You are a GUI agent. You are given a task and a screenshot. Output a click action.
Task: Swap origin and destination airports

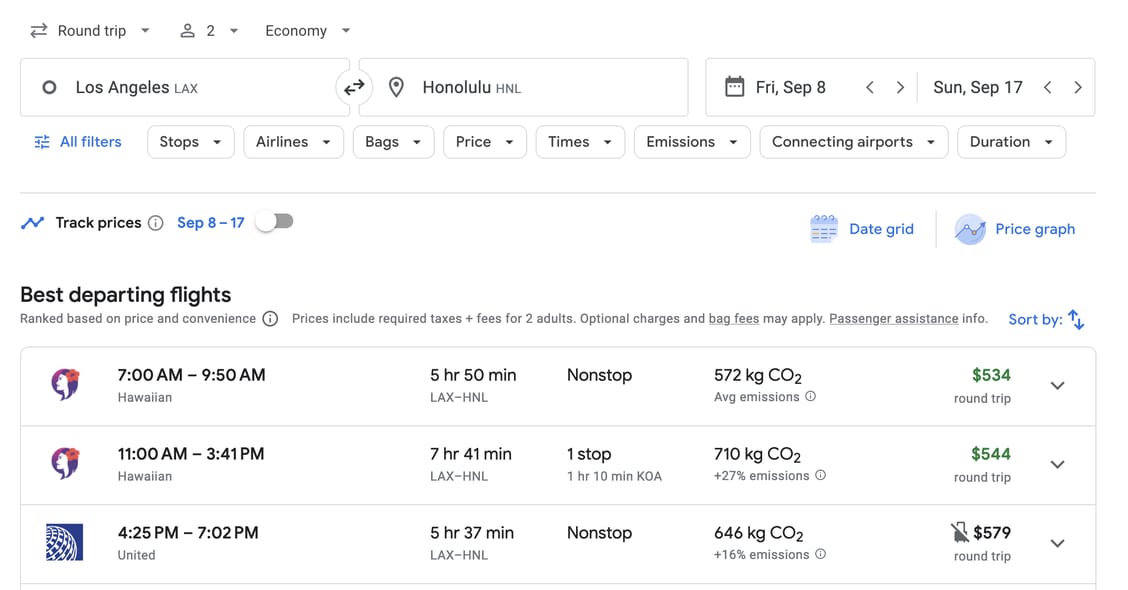pos(354,88)
